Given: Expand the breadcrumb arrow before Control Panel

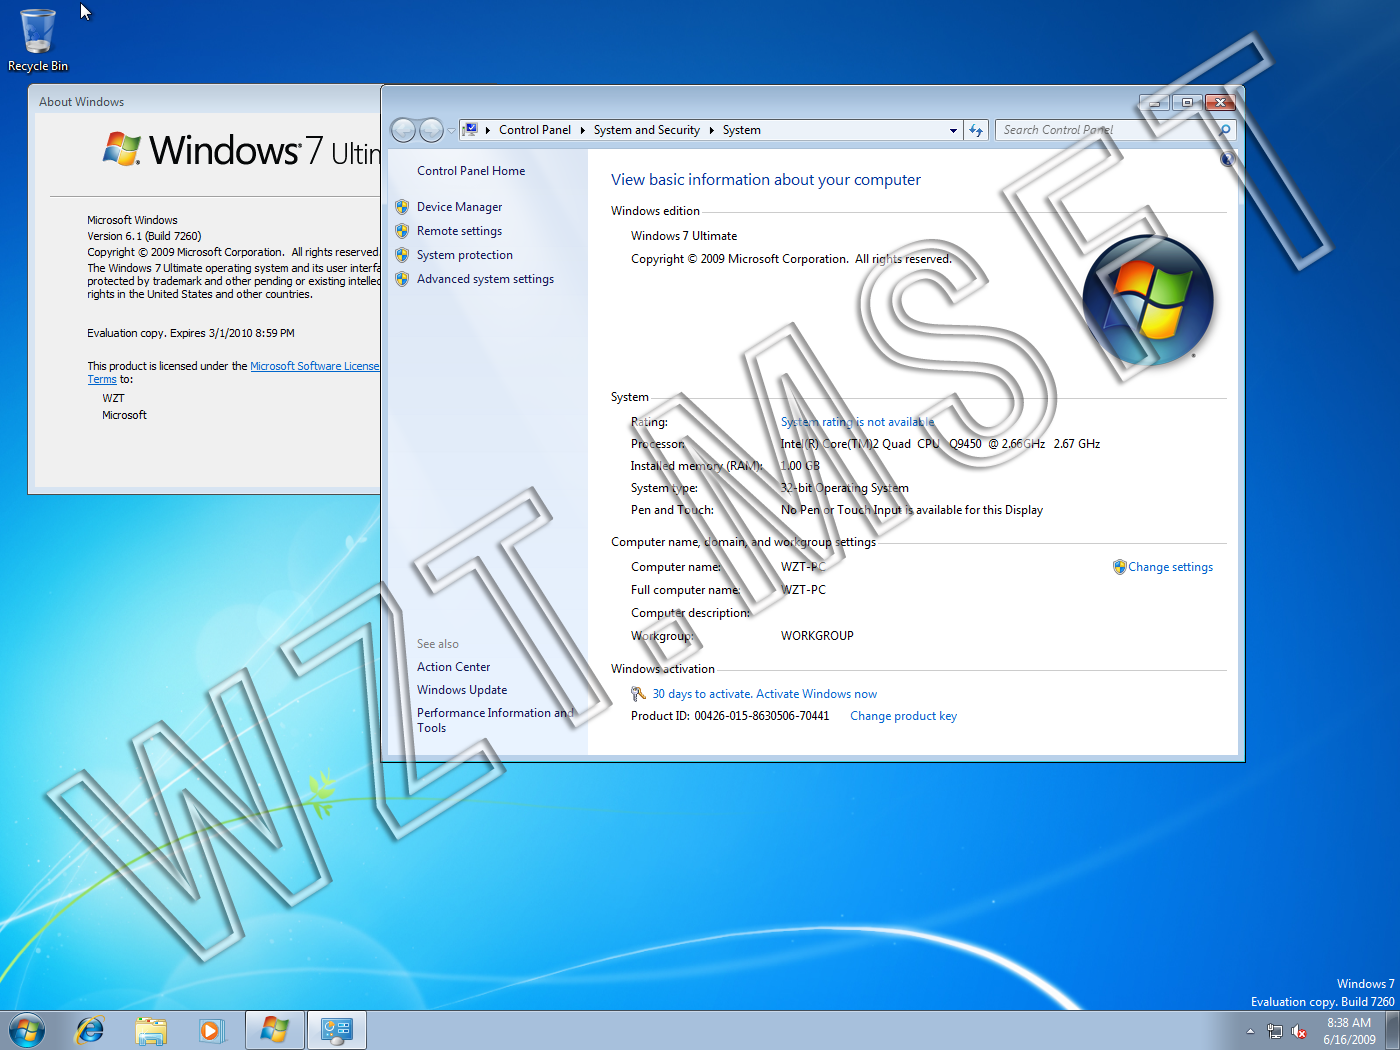Looking at the screenshot, I should click(488, 130).
